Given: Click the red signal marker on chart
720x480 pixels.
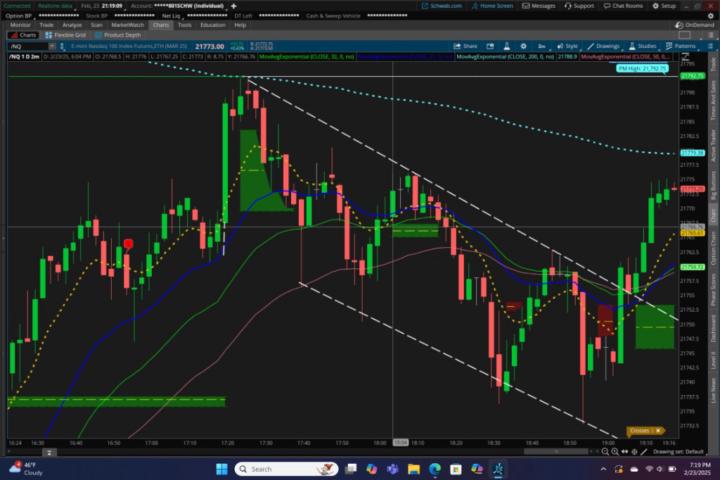Looking at the screenshot, I should pyautogui.click(x=128, y=244).
